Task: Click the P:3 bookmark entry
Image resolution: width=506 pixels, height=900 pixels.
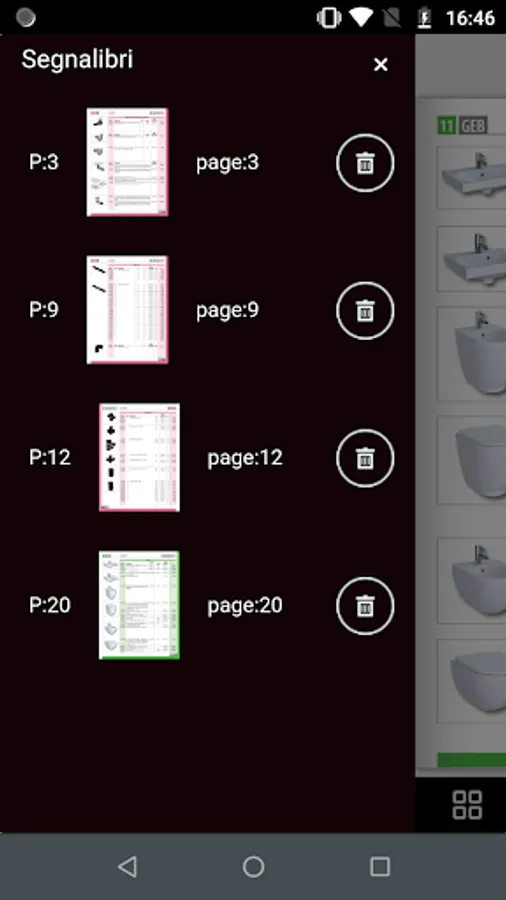Action: [44, 163]
